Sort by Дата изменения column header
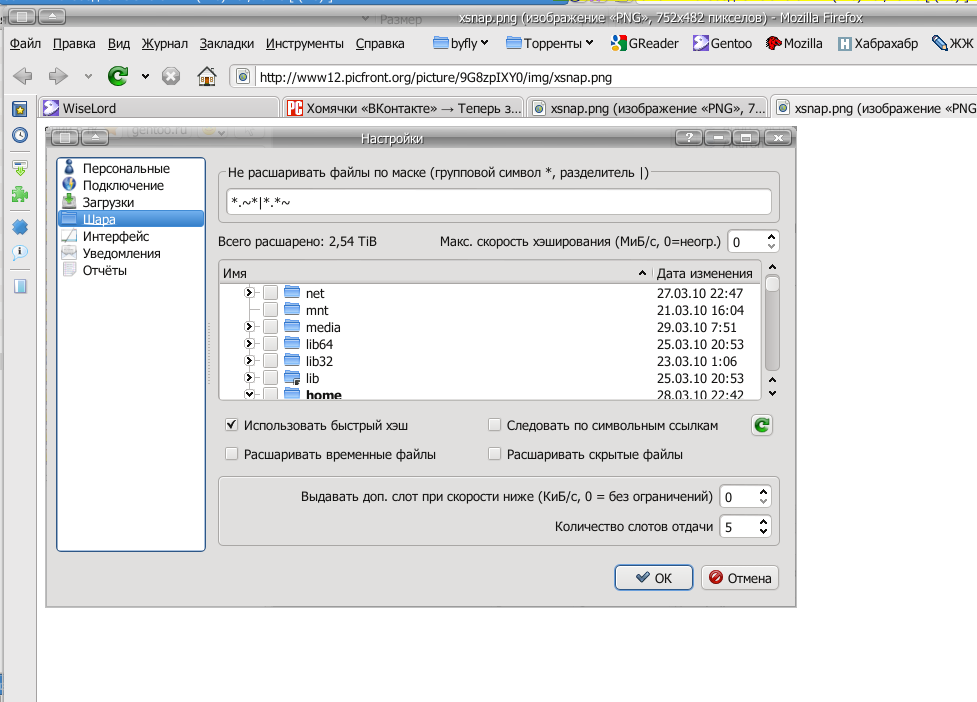The height and width of the screenshot is (702, 977). pos(706,273)
